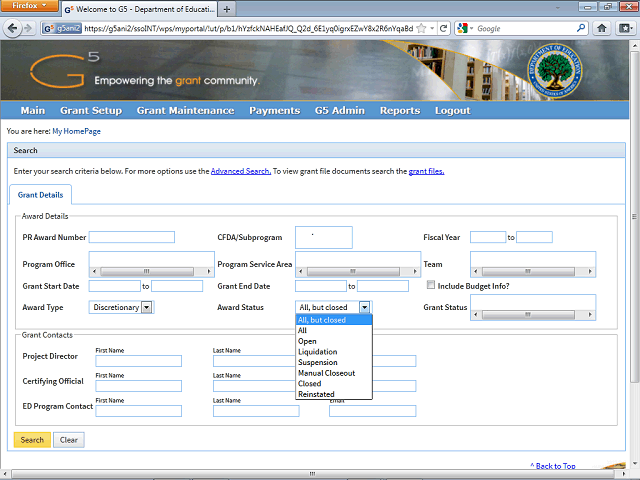Choose 'Reinstated' award status option
The image size is (640, 480).
pyautogui.click(x=333, y=394)
